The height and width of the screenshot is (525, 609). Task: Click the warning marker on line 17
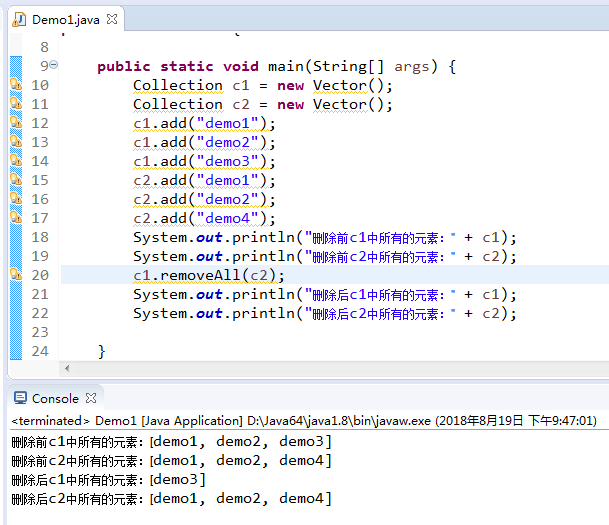click(x=16, y=217)
